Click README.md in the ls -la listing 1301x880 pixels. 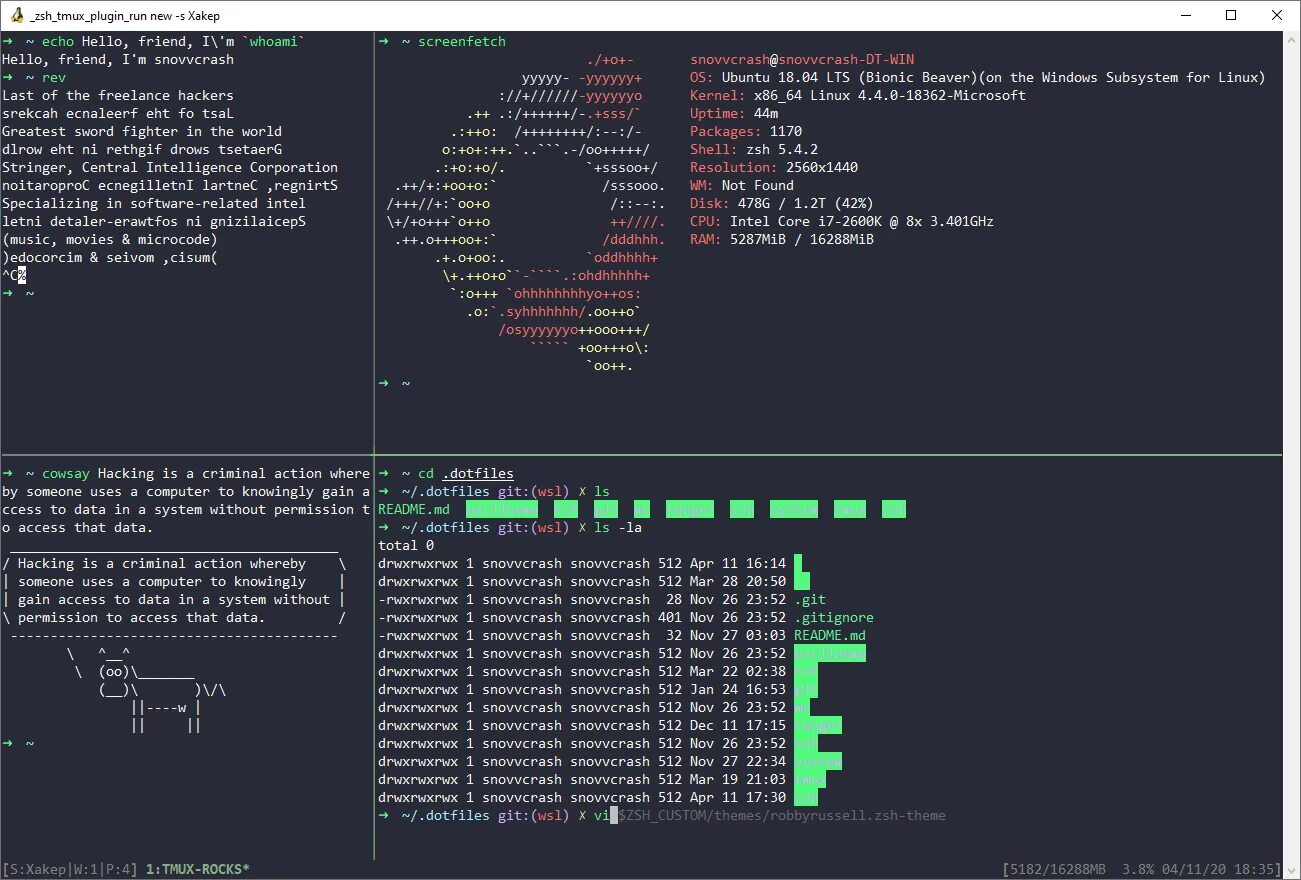830,635
